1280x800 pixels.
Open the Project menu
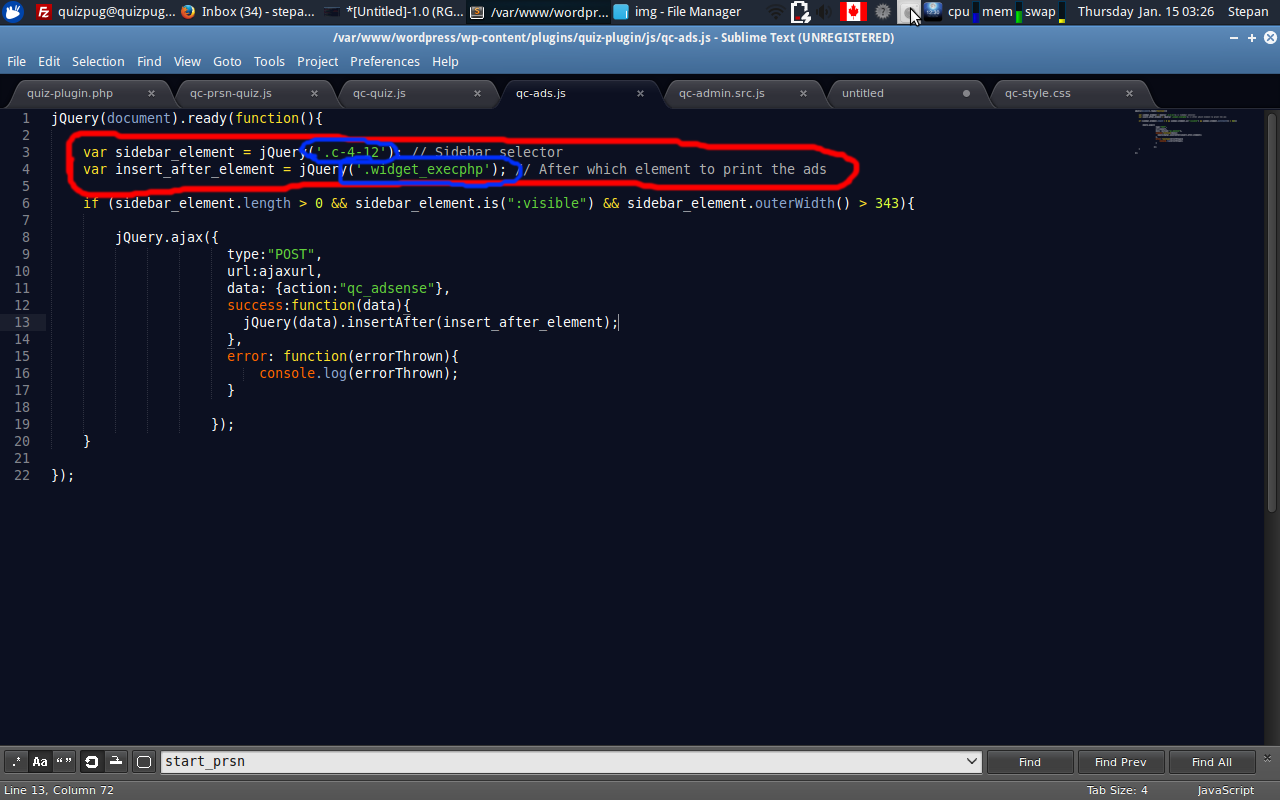318,61
